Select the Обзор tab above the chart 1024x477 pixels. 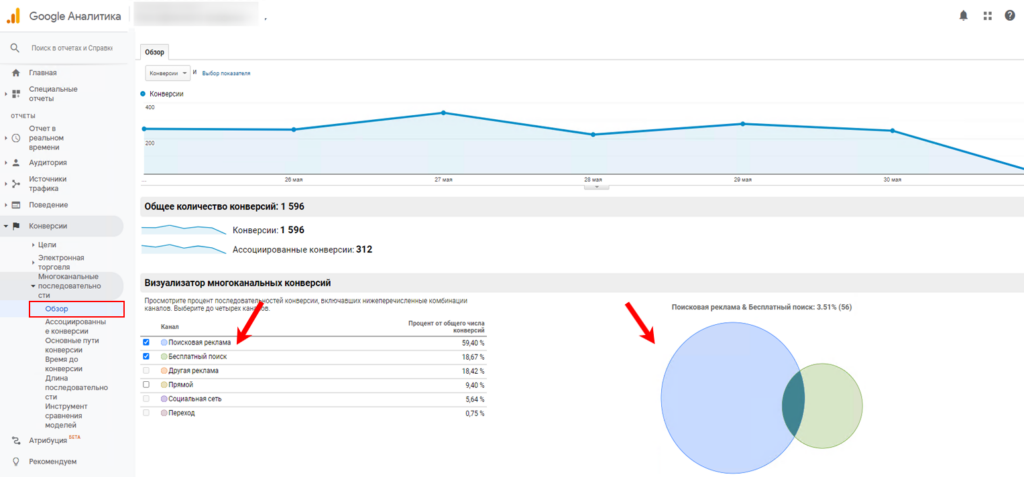click(154, 51)
